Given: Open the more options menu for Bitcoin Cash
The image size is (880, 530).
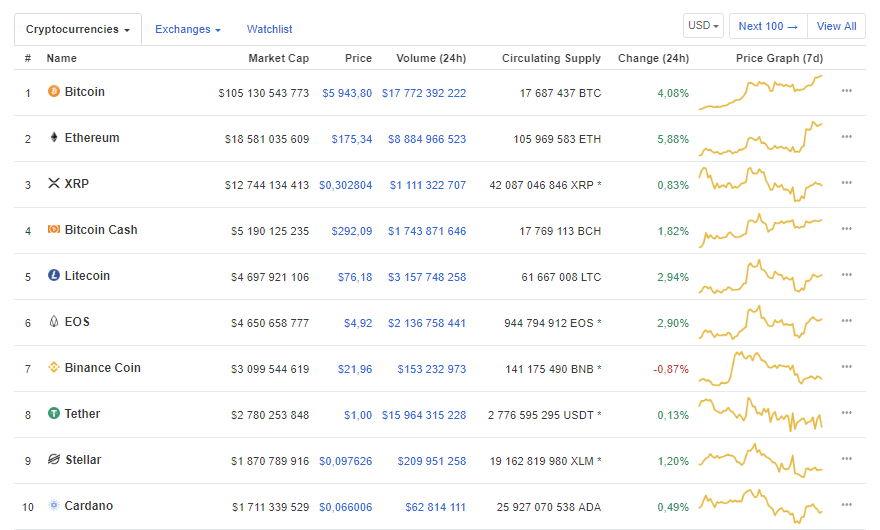Looking at the screenshot, I should 847,229.
